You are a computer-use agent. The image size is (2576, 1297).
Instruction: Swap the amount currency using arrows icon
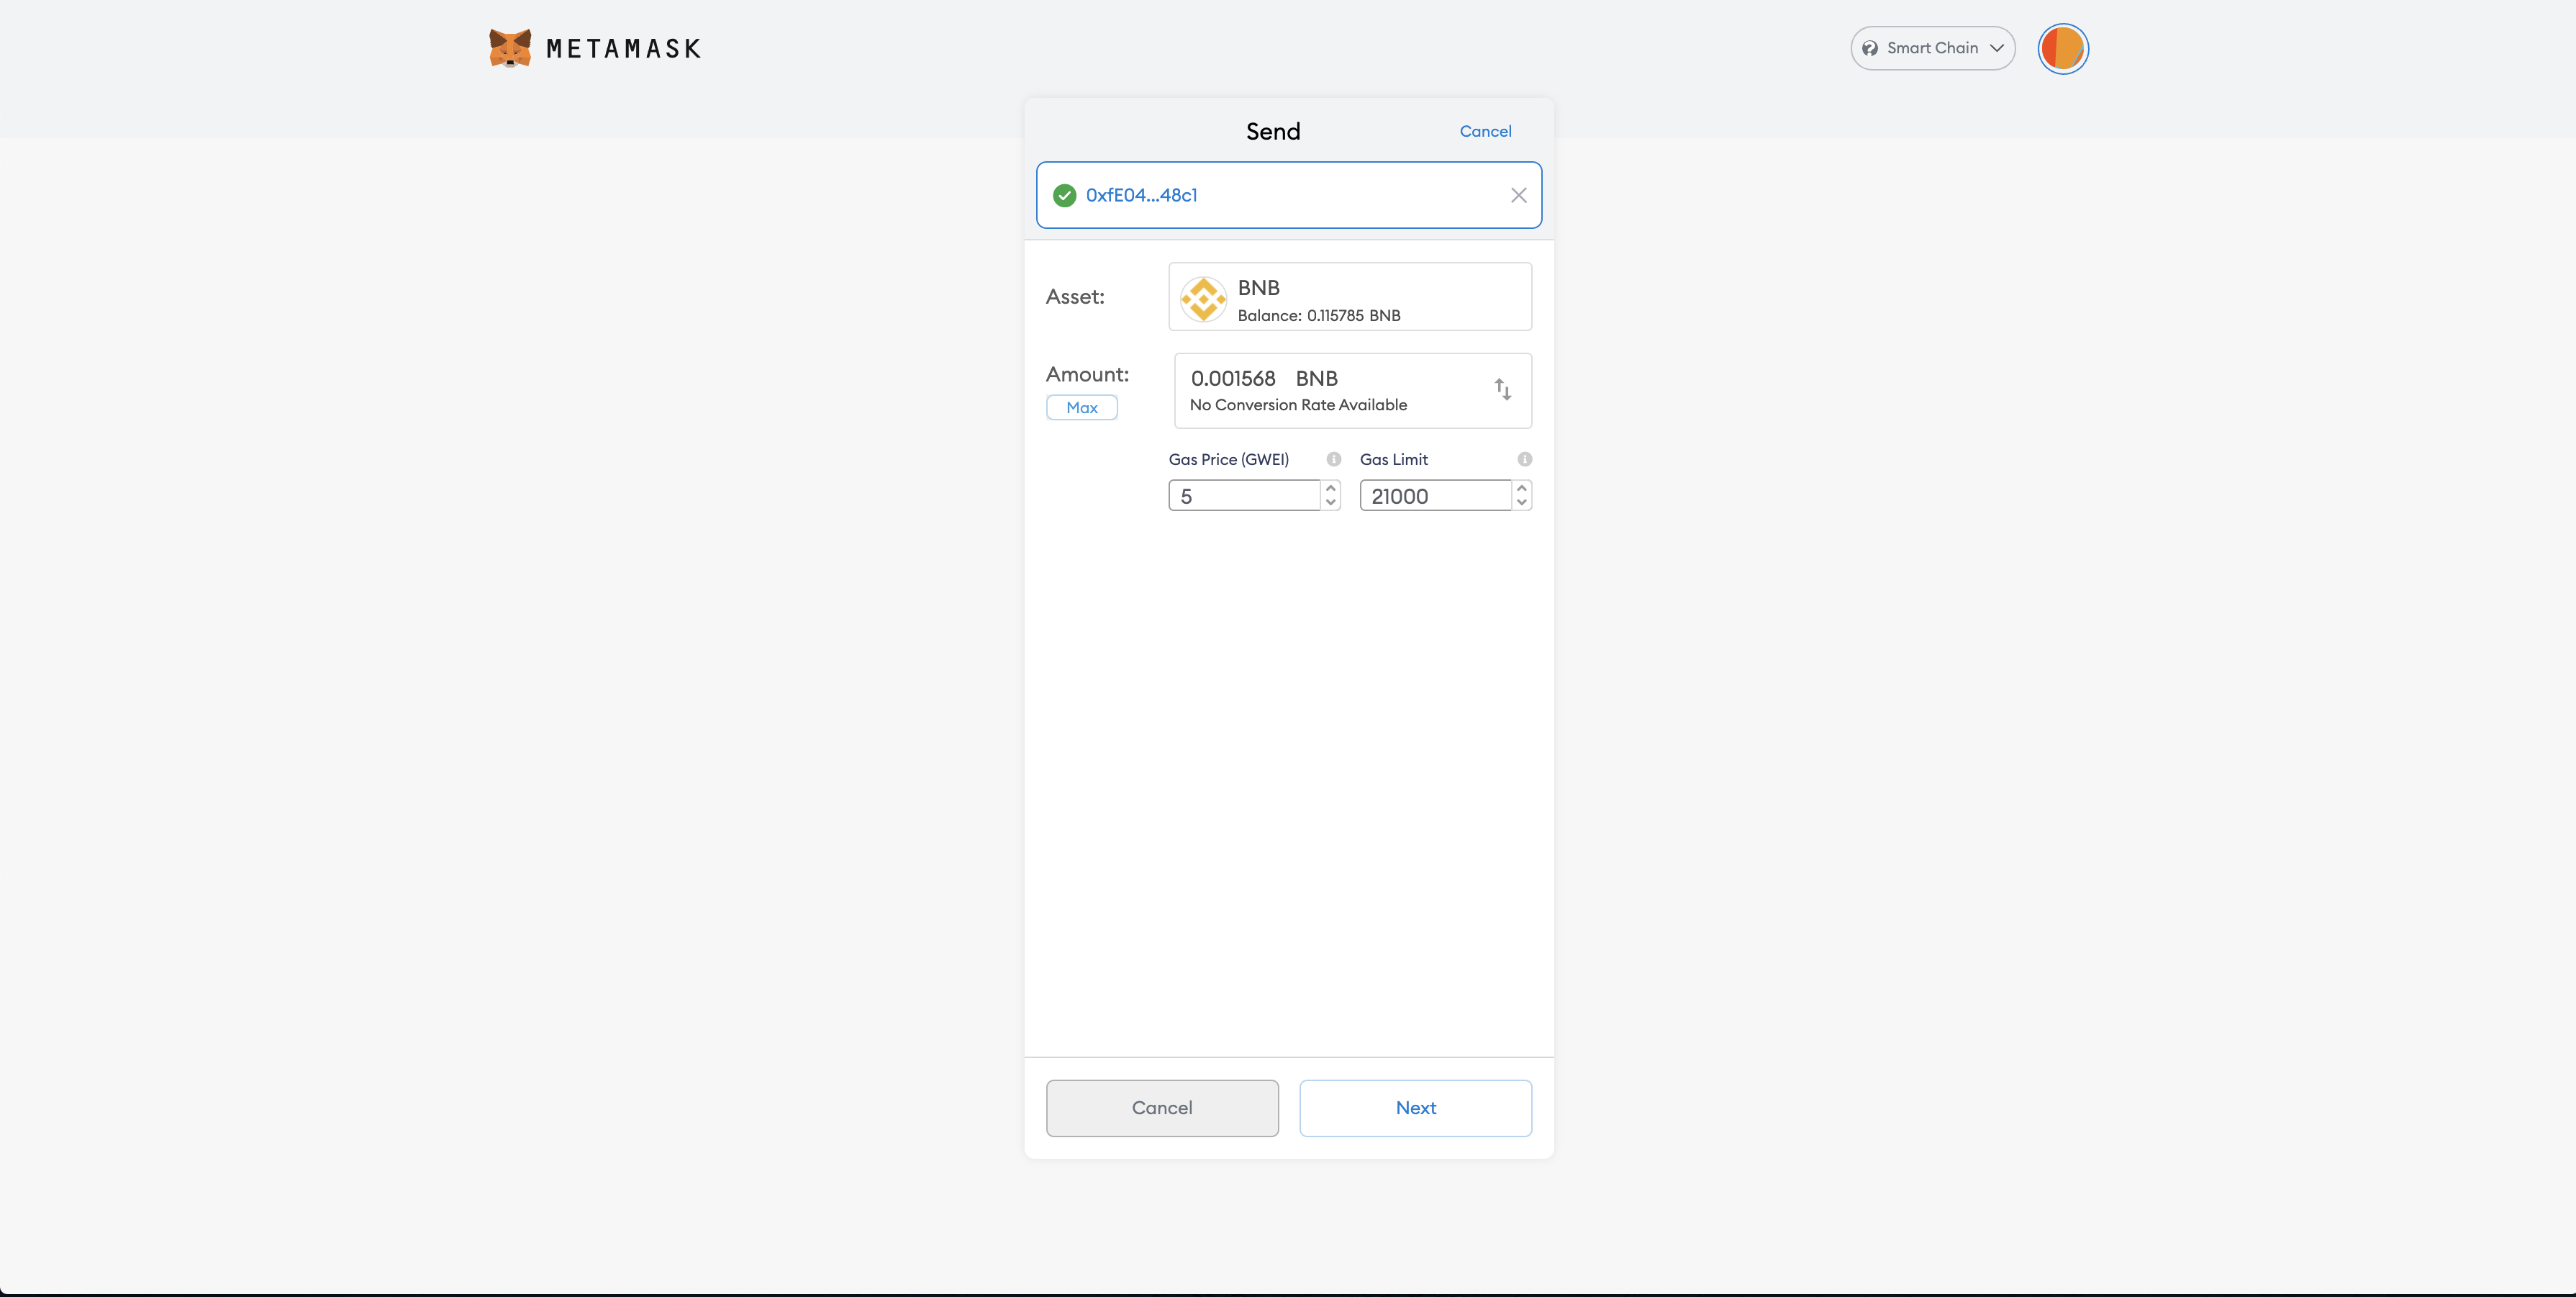(1502, 389)
